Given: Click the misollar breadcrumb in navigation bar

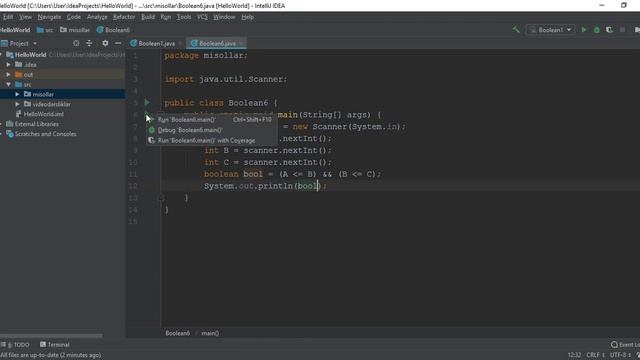Looking at the screenshot, I should pos(75,30).
